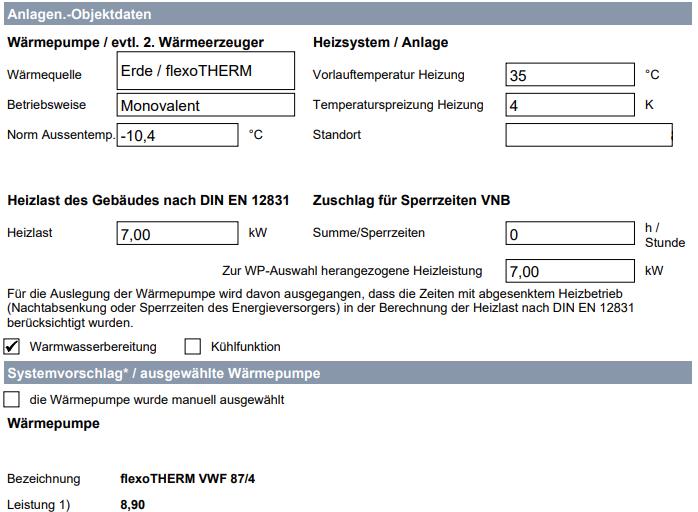Click the Heizlast des Gebäudes DIN EN 12831 heading
Image resolution: width=698 pixels, height=512 pixels.
[148, 200]
